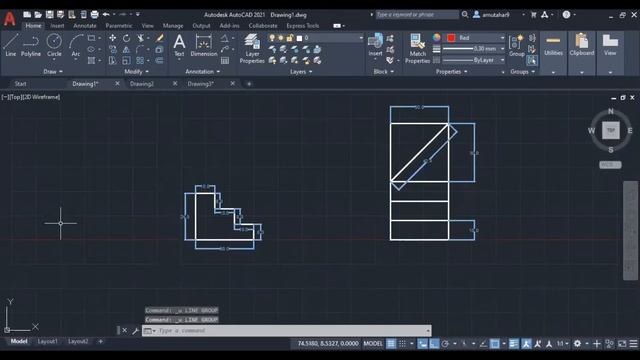This screenshot has height=360, width=640.
Task: Click the Plot print icon
Action: click(x=94, y=15)
